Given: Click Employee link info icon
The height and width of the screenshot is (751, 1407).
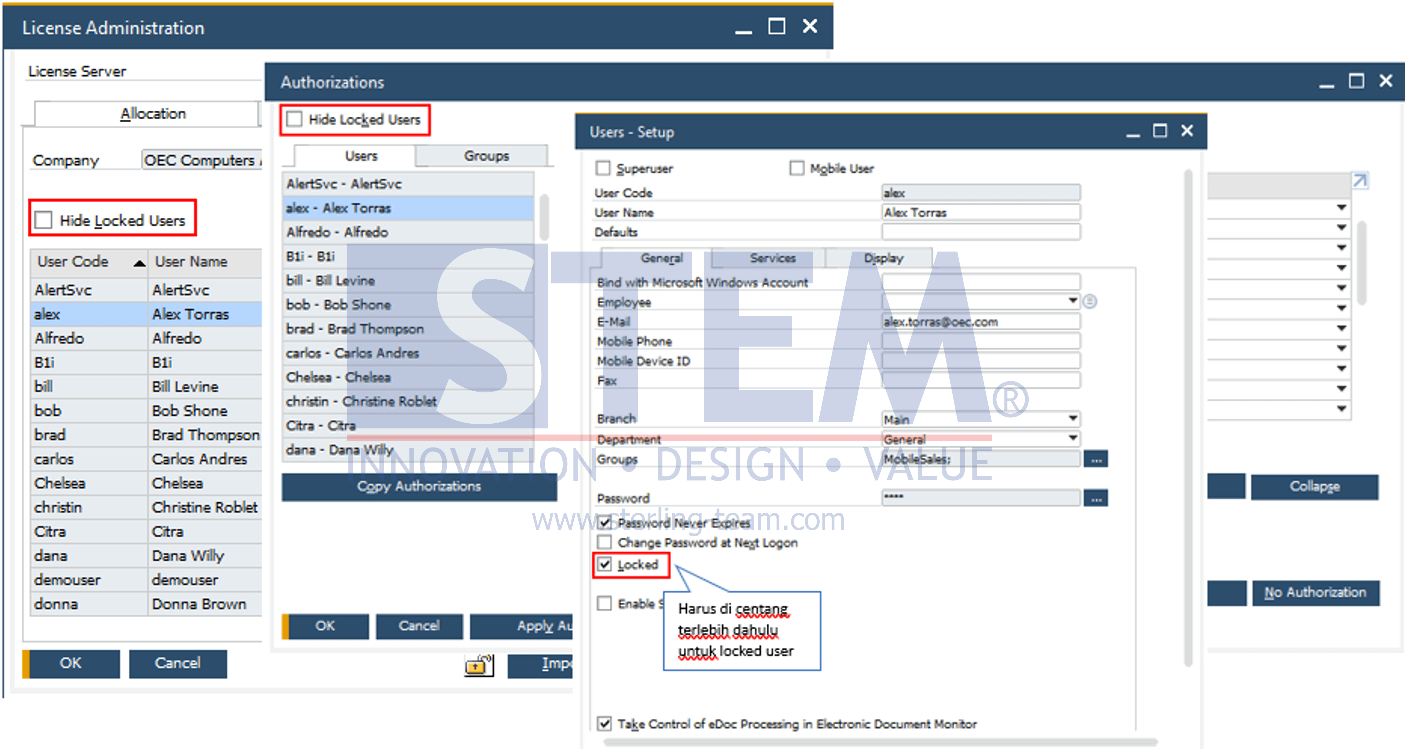Looking at the screenshot, I should (x=1090, y=301).
